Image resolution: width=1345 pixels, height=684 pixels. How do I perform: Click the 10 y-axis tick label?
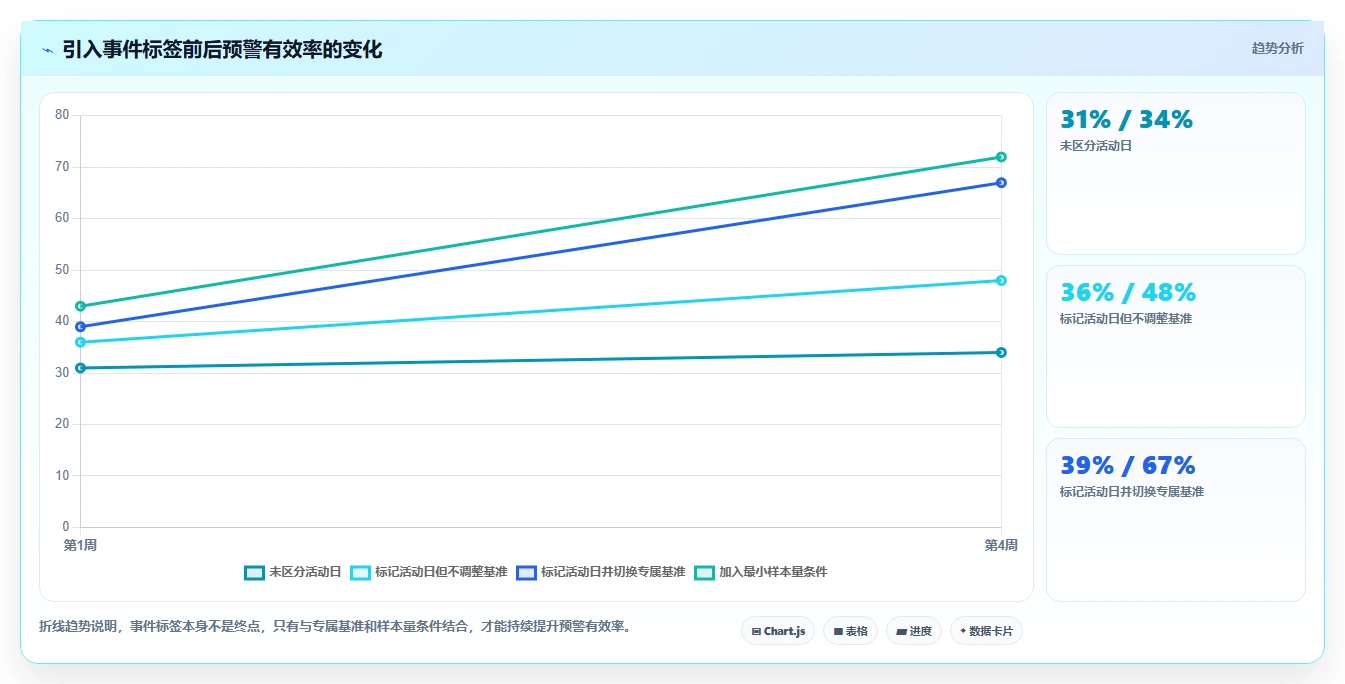click(x=62, y=475)
